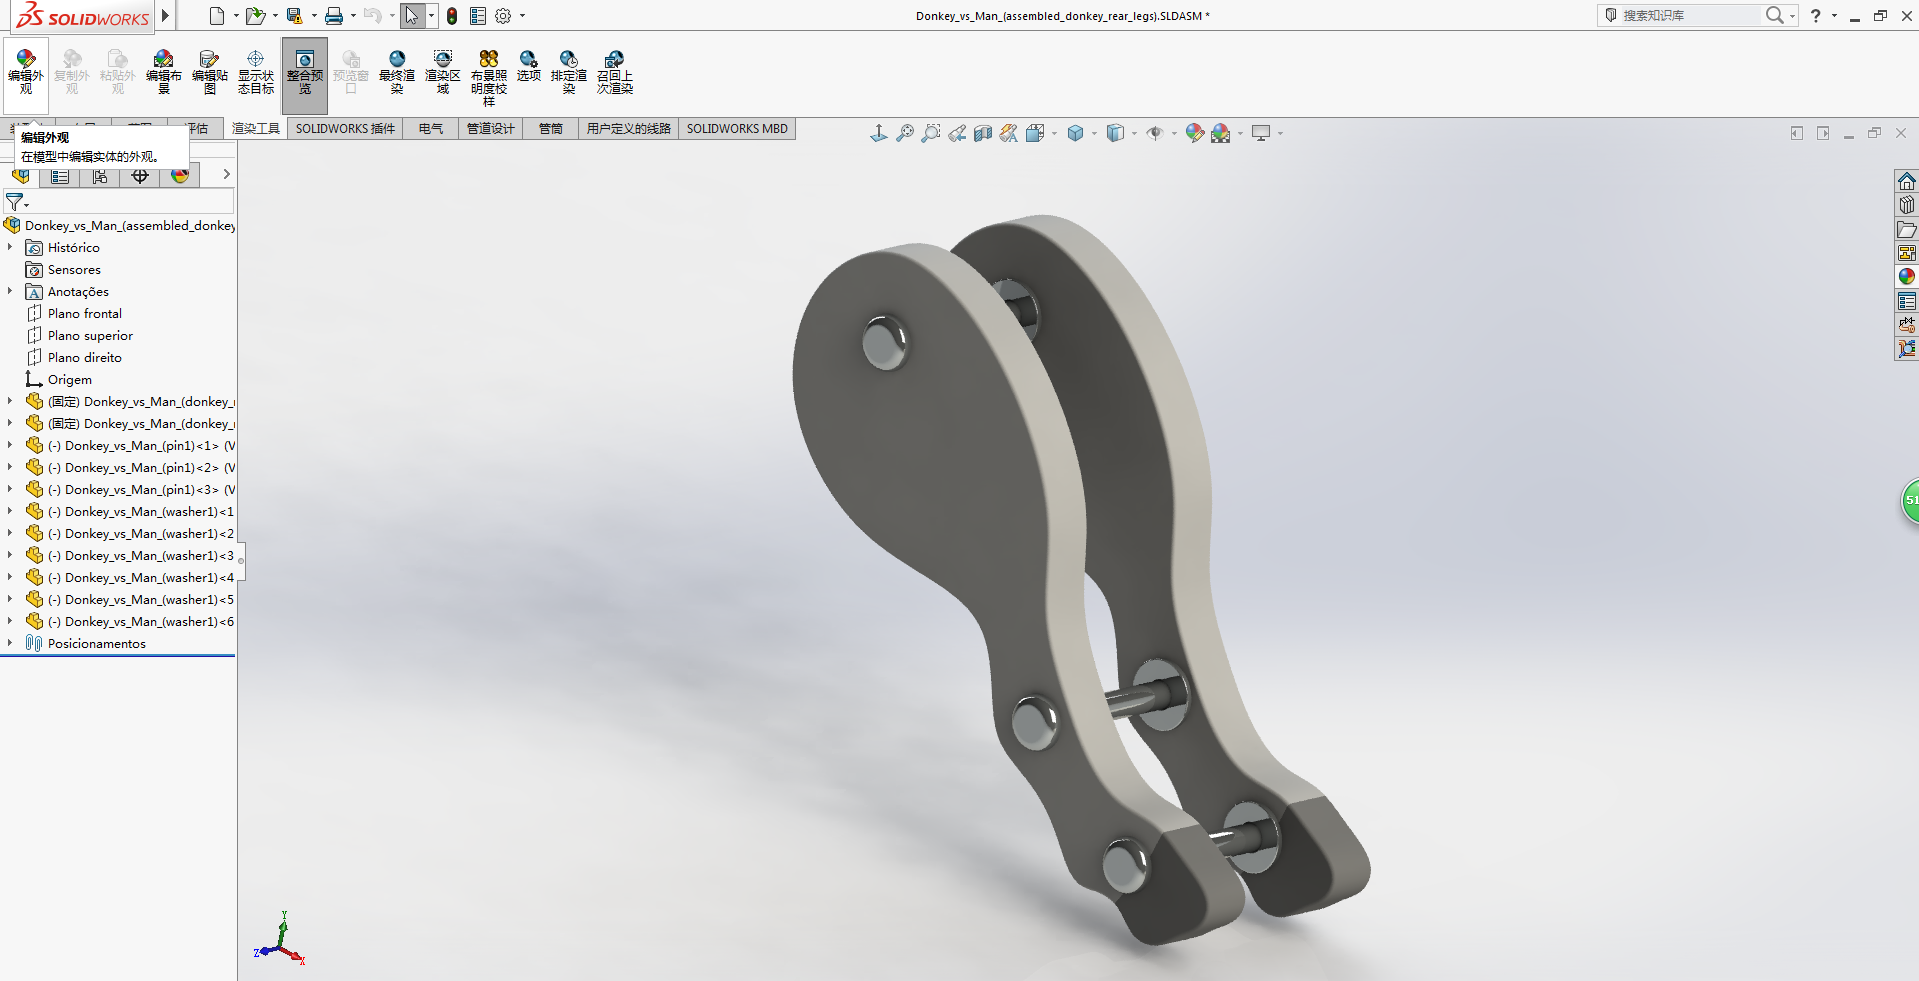Viewport: 1919px width, 981px height.
Task: Click Zoom to Fit in view toolbar
Action: (905, 133)
